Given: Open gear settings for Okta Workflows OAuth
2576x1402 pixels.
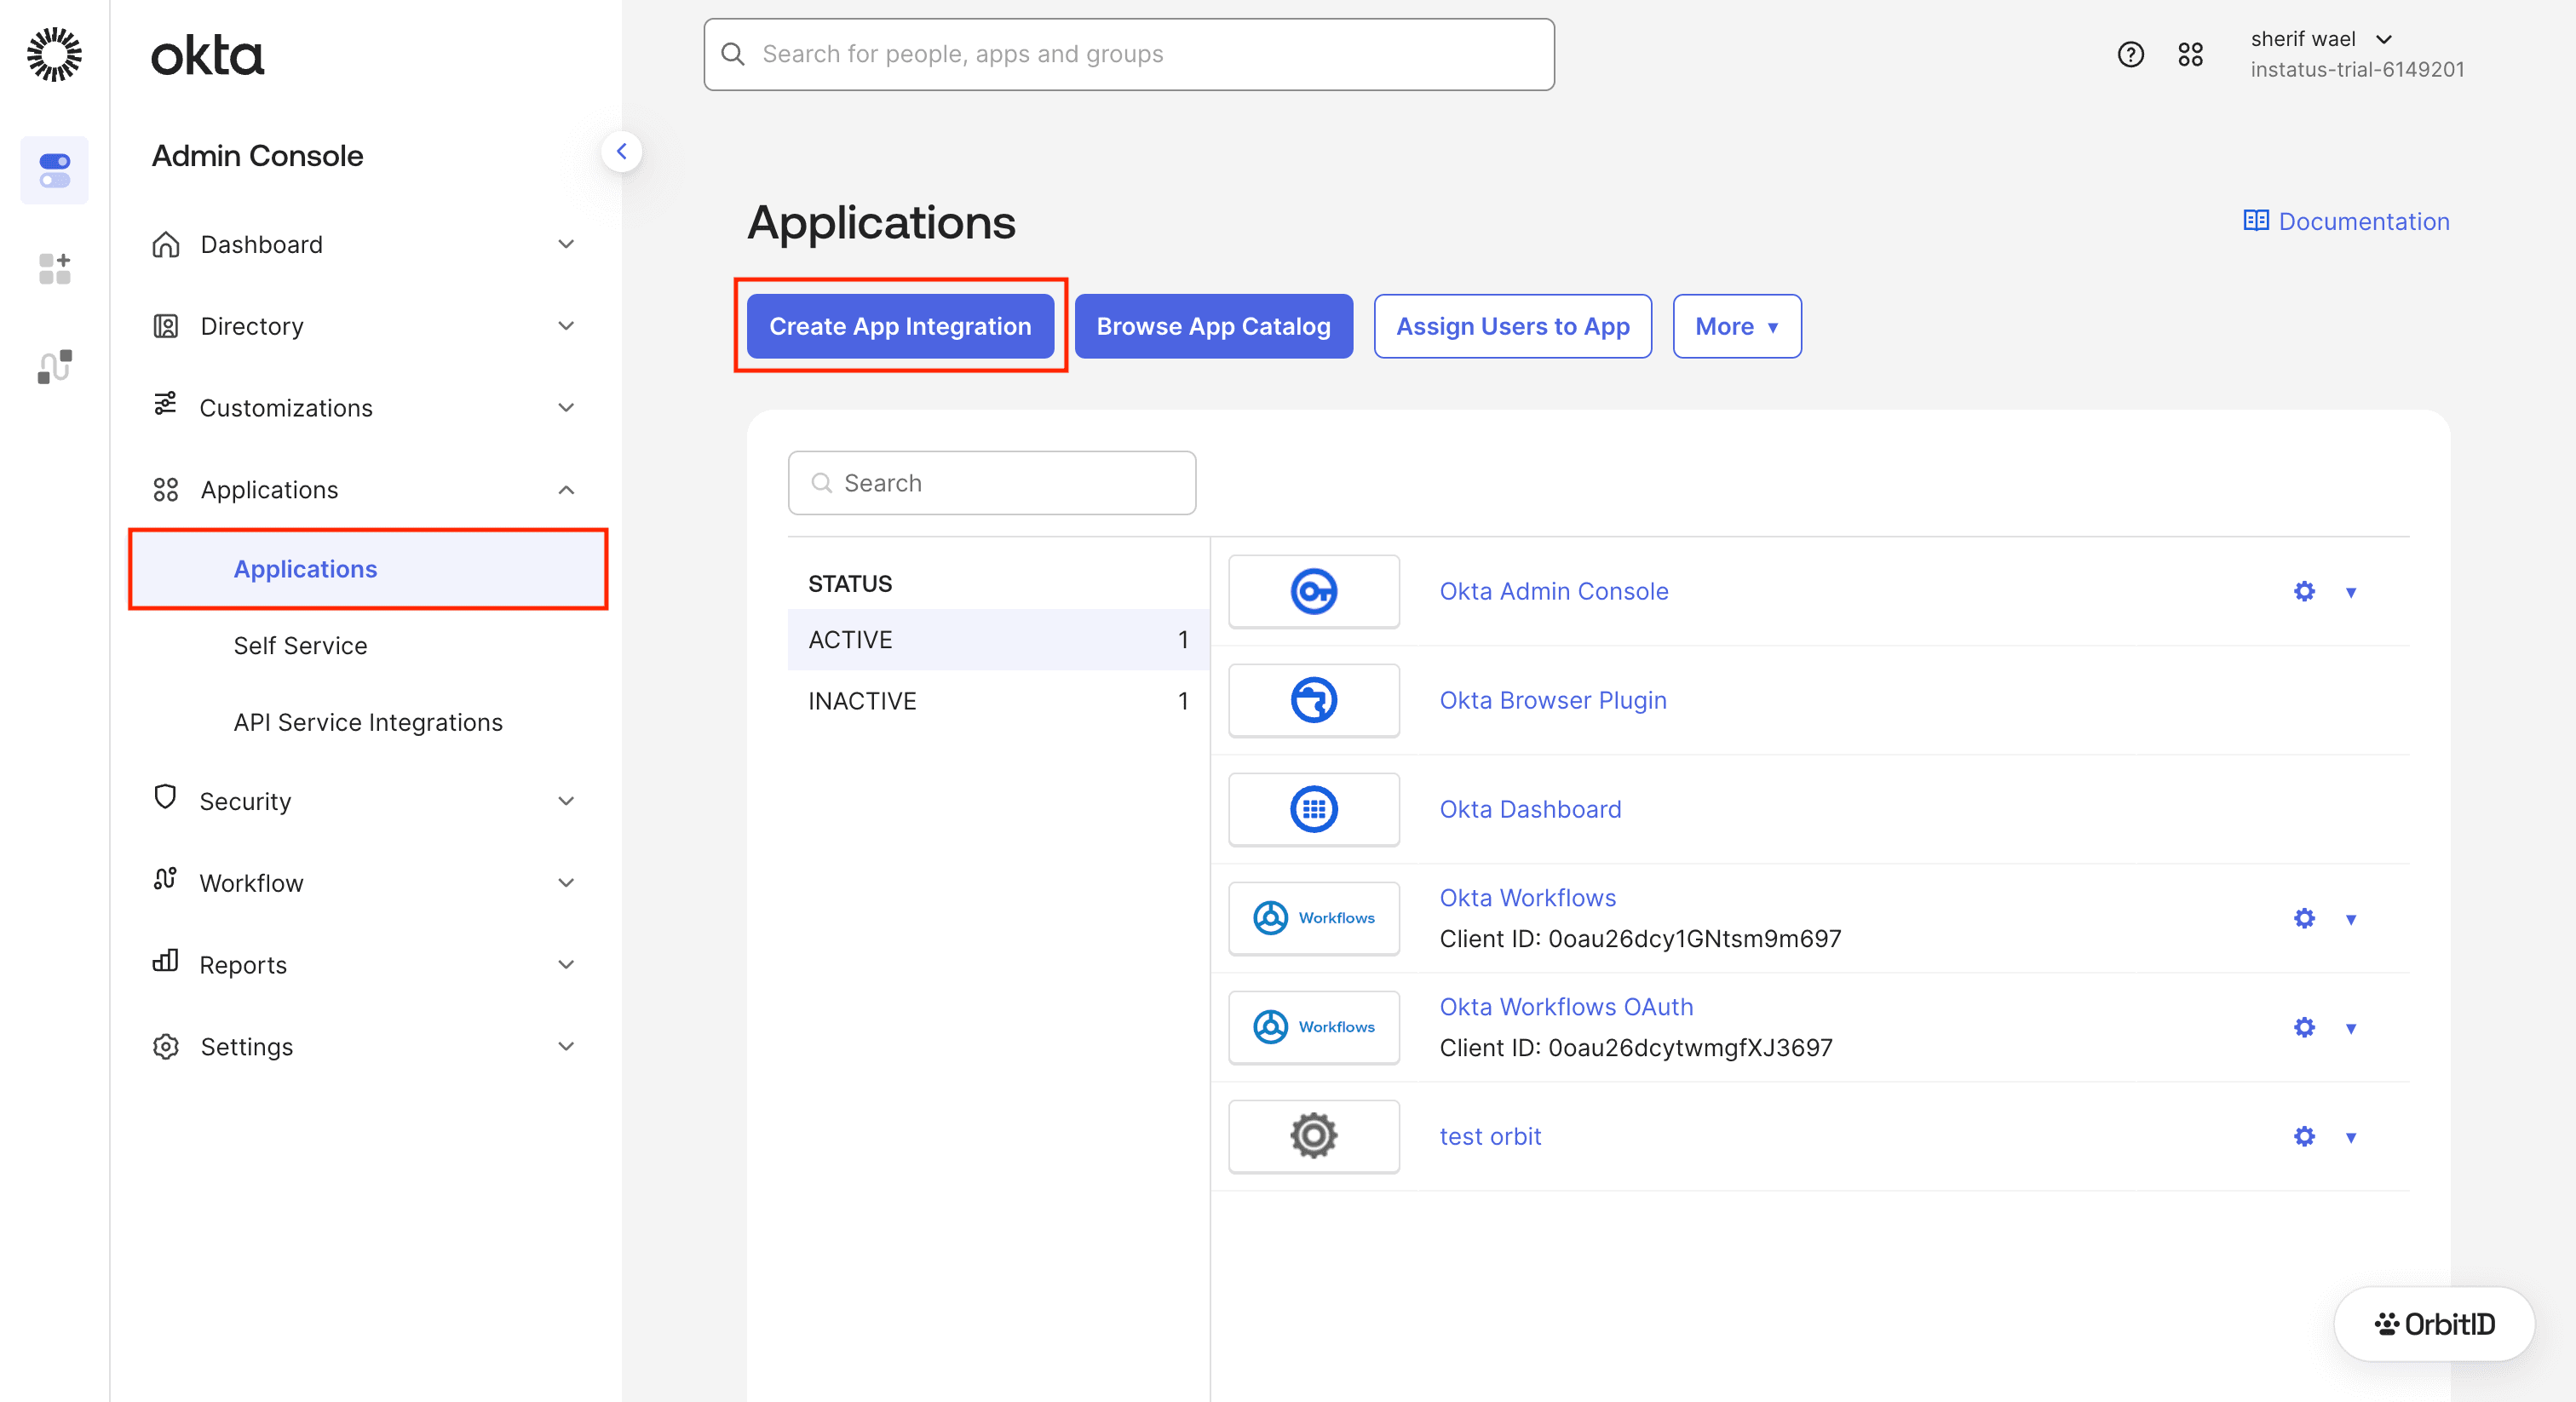Looking at the screenshot, I should point(2304,1027).
